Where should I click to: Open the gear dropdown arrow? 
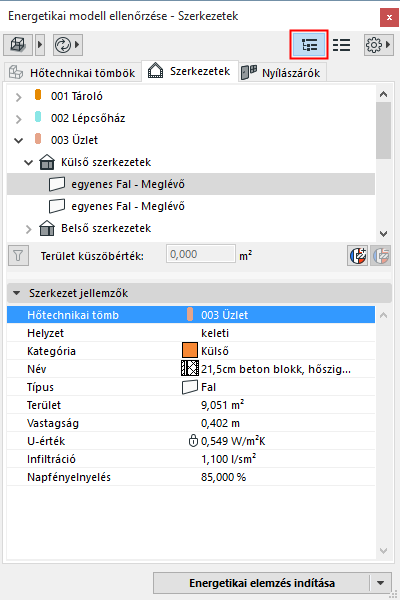pos(388,45)
